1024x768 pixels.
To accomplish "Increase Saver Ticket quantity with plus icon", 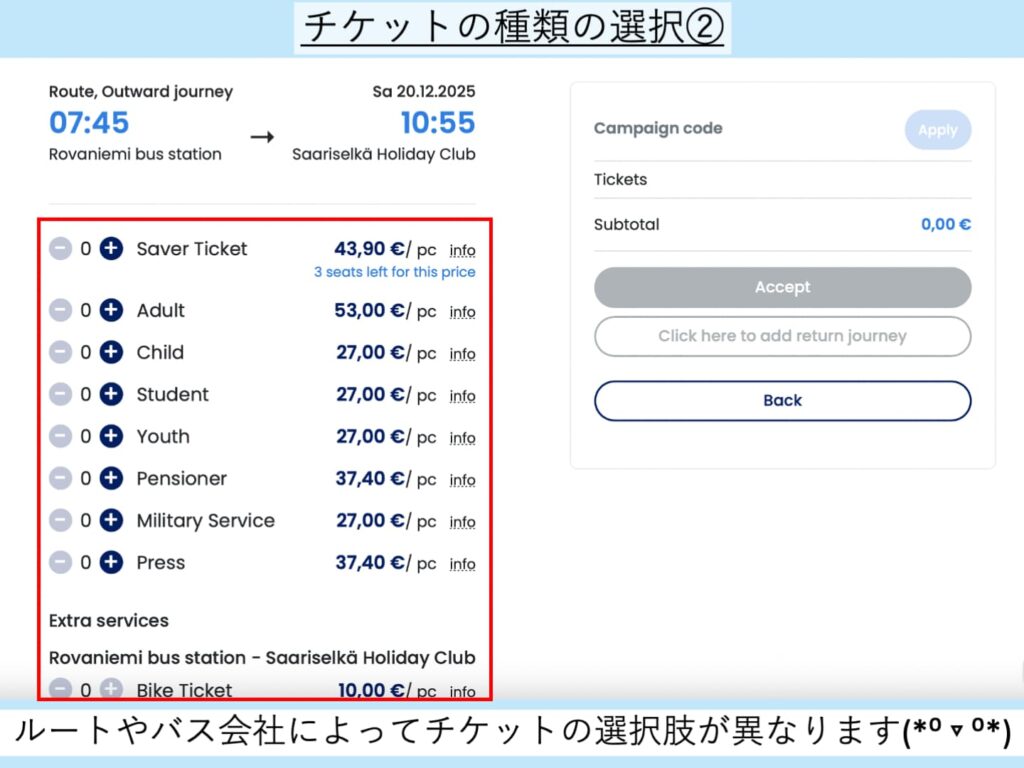I will click(111, 249).
